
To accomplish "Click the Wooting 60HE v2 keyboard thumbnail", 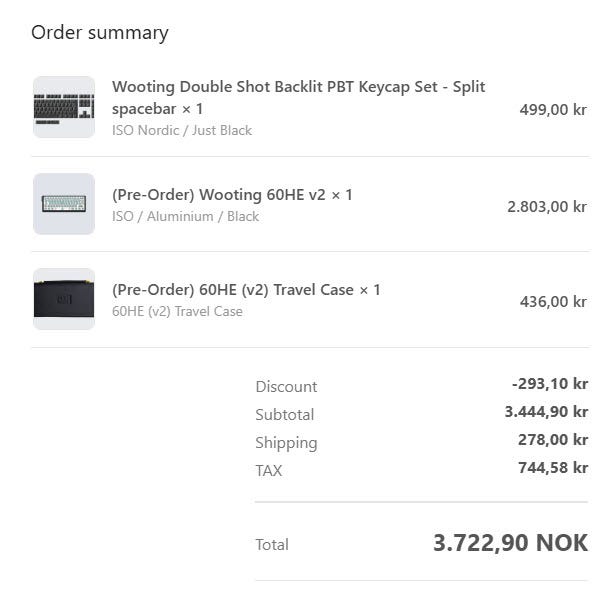I will tap(64, 204).
